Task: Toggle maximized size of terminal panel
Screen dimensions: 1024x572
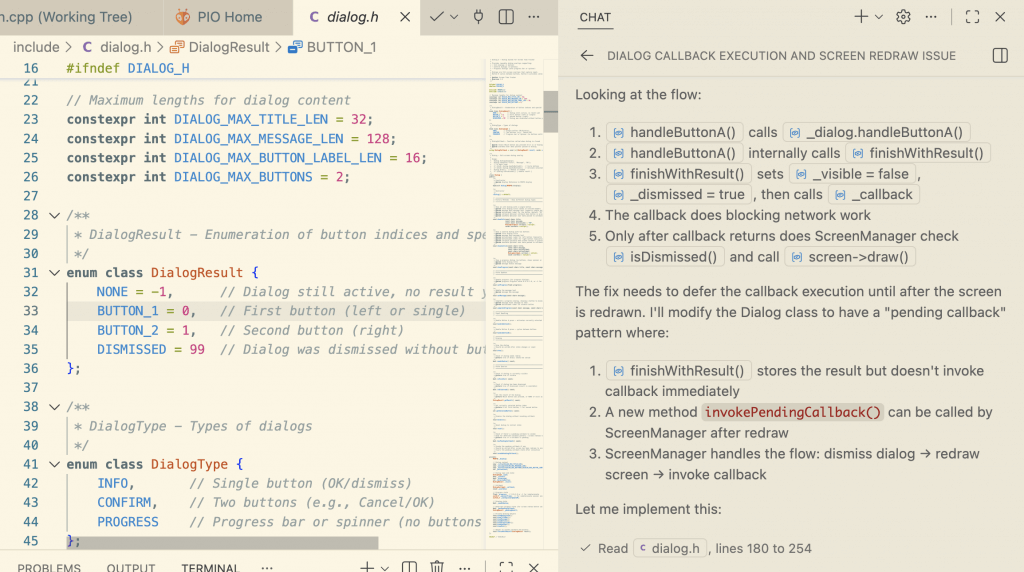Action: (506, 567)
